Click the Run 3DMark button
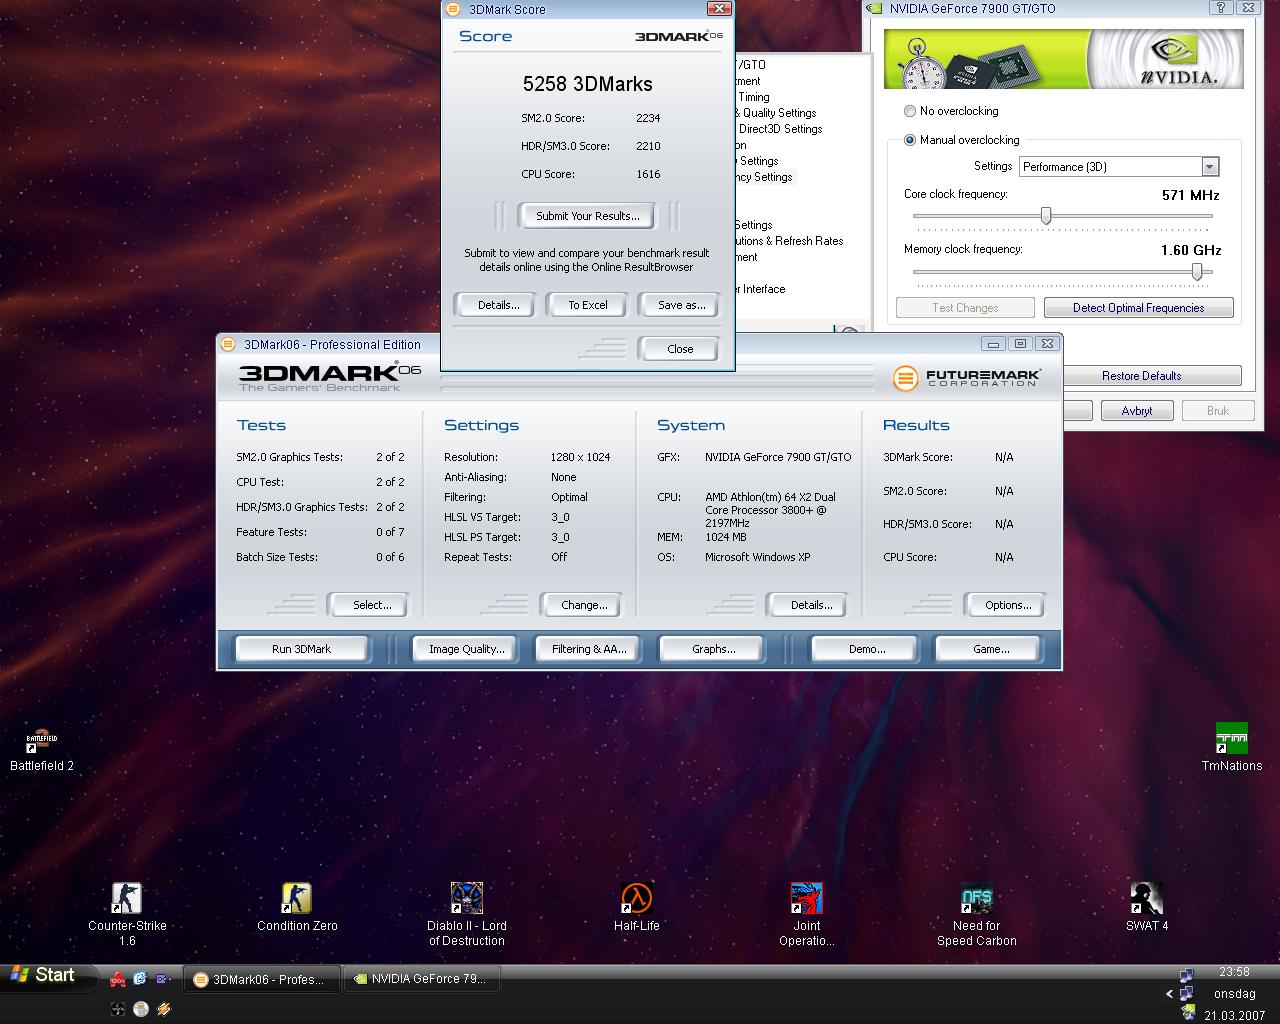1280x1024 pixels. click(x=301, y=649)
